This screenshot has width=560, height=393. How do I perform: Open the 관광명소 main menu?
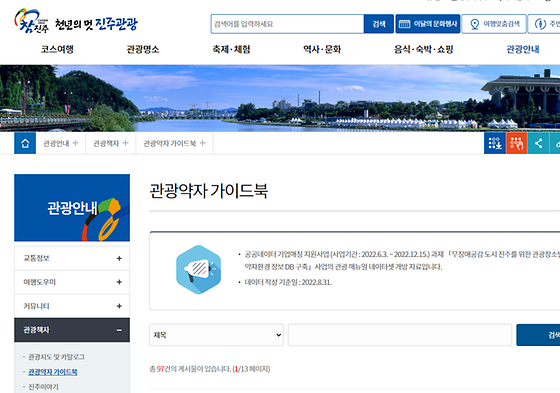(x=143, y=49)
